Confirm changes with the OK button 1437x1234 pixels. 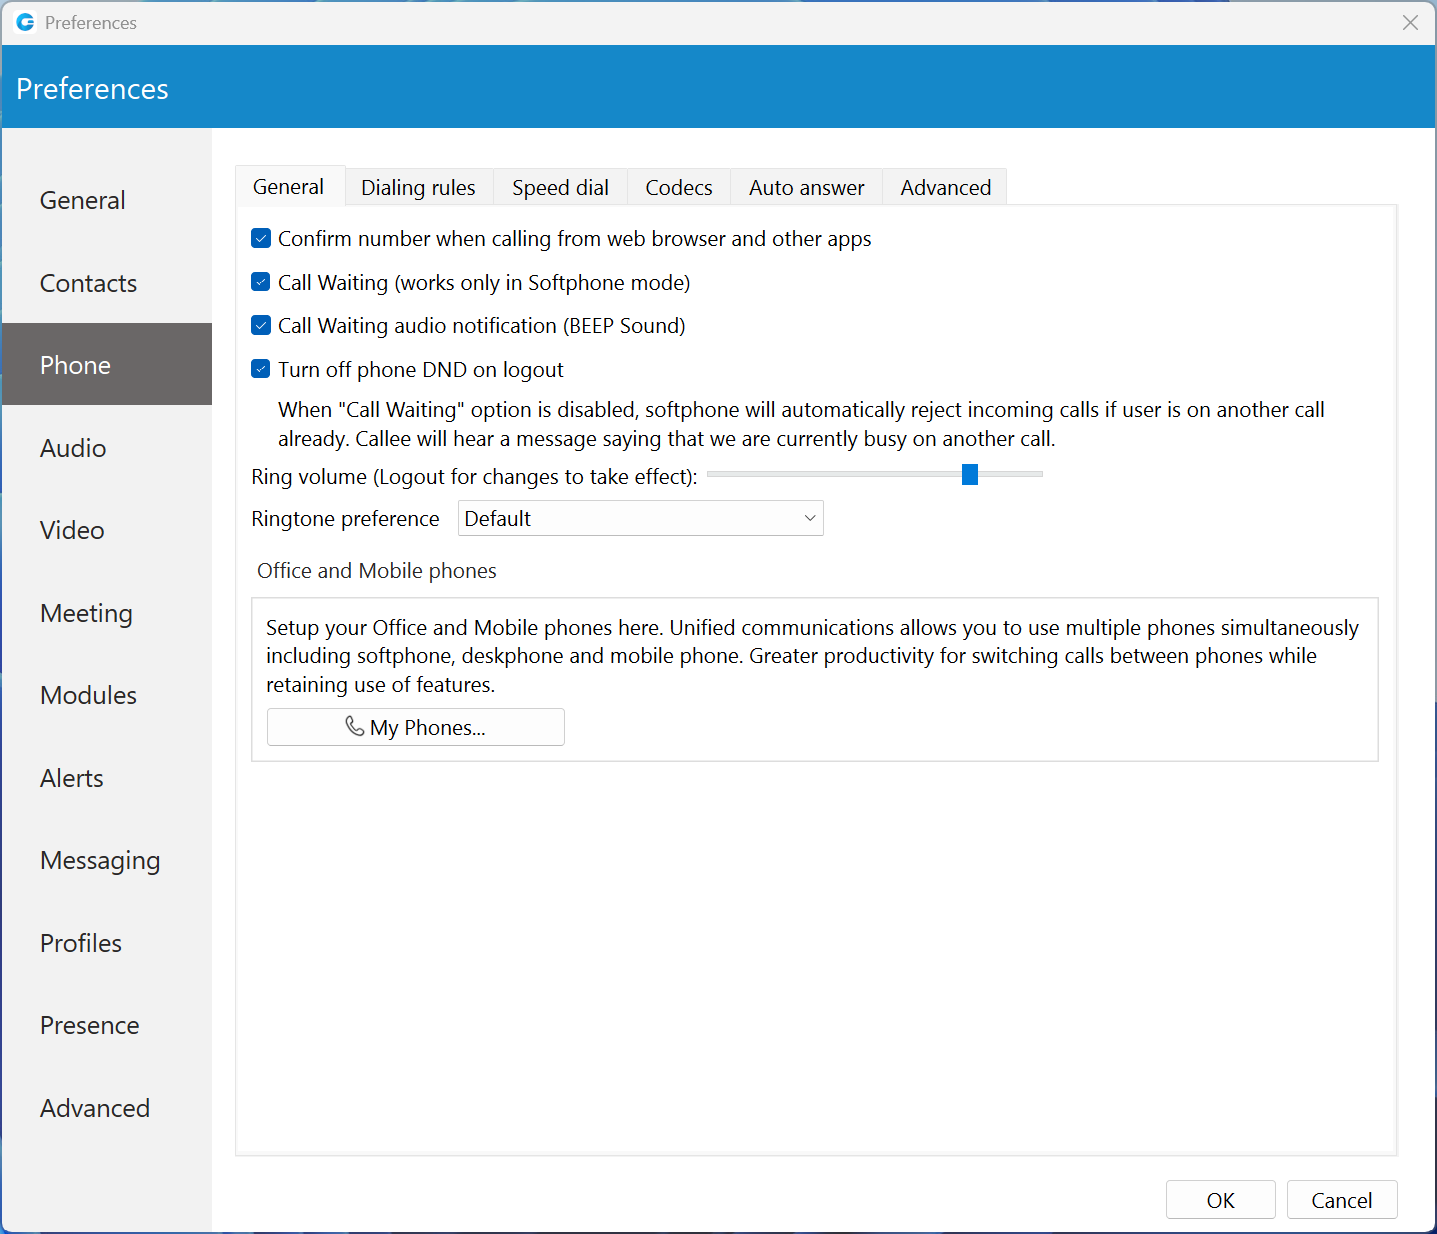1220,1199
